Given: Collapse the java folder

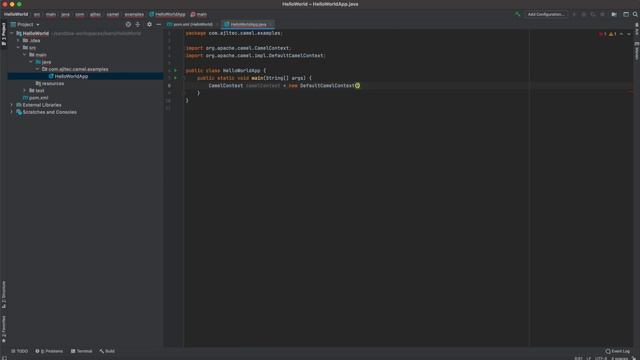Looking at the screenshot, I should point(31,62).
